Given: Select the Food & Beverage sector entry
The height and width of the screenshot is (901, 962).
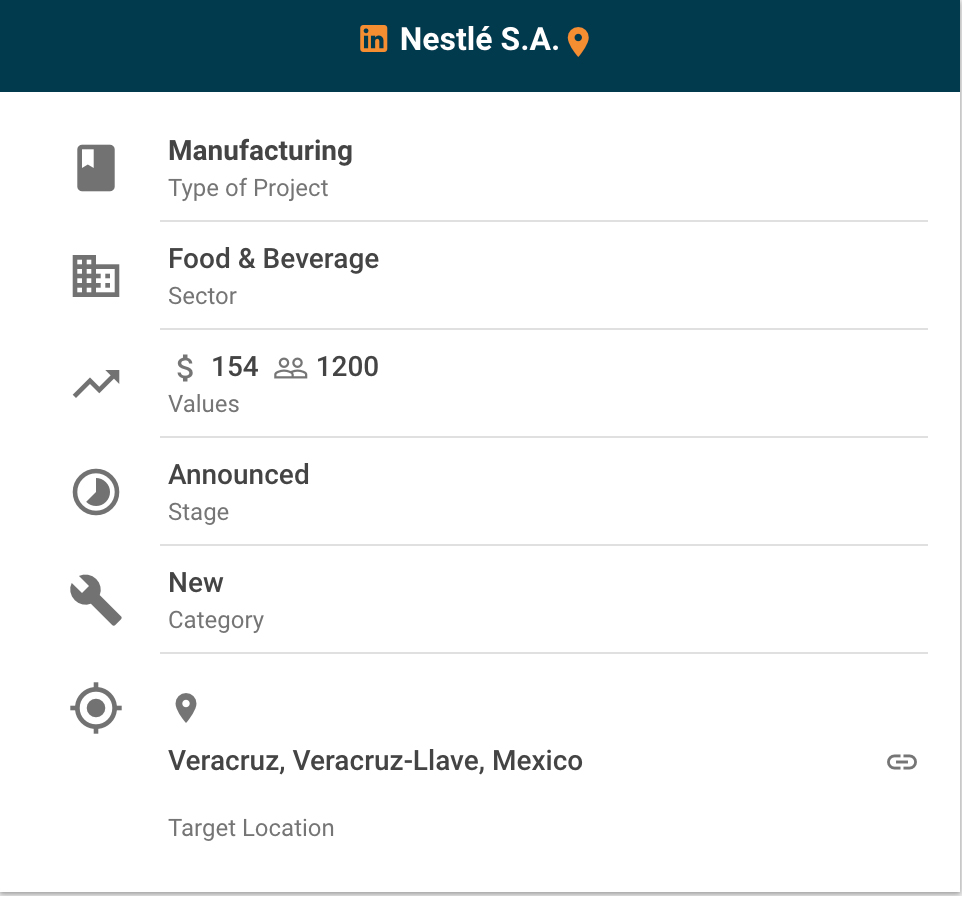Looking at the screenshot, I should [x=273, y=259].
